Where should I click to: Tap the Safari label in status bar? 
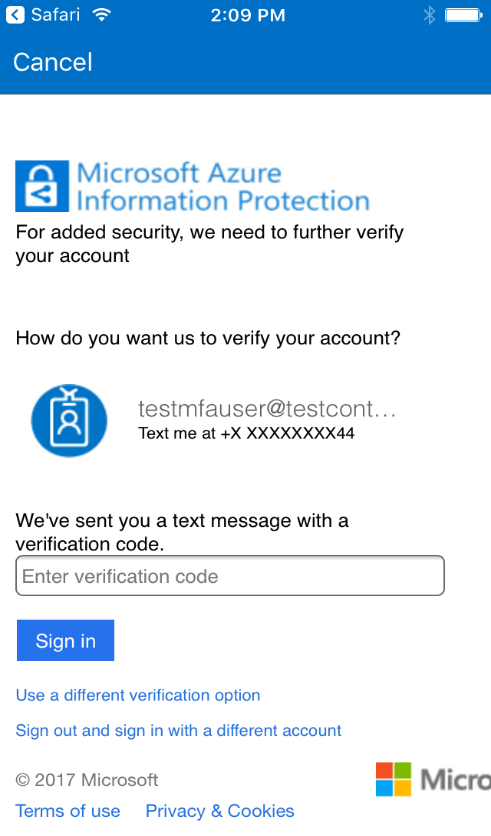click(55, 14)
